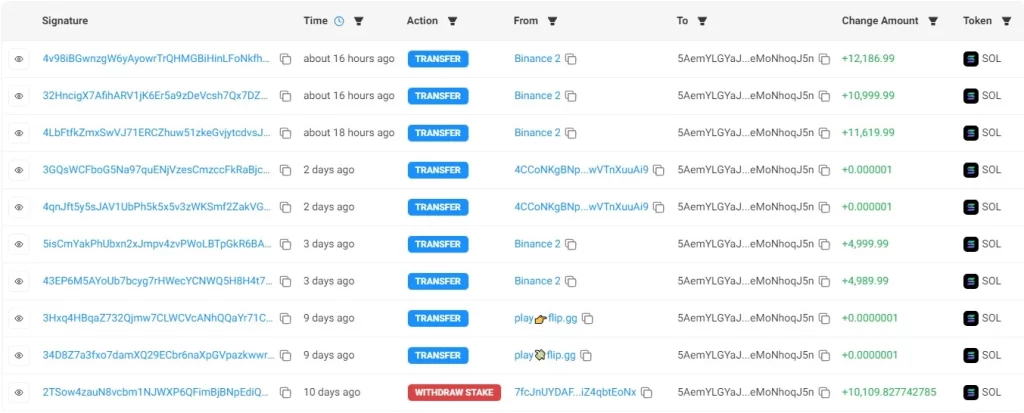Viewport: 1024px width, 413px height.
Task: Copy To address in the 32HncigX7 row
Action: click(824, 96)
